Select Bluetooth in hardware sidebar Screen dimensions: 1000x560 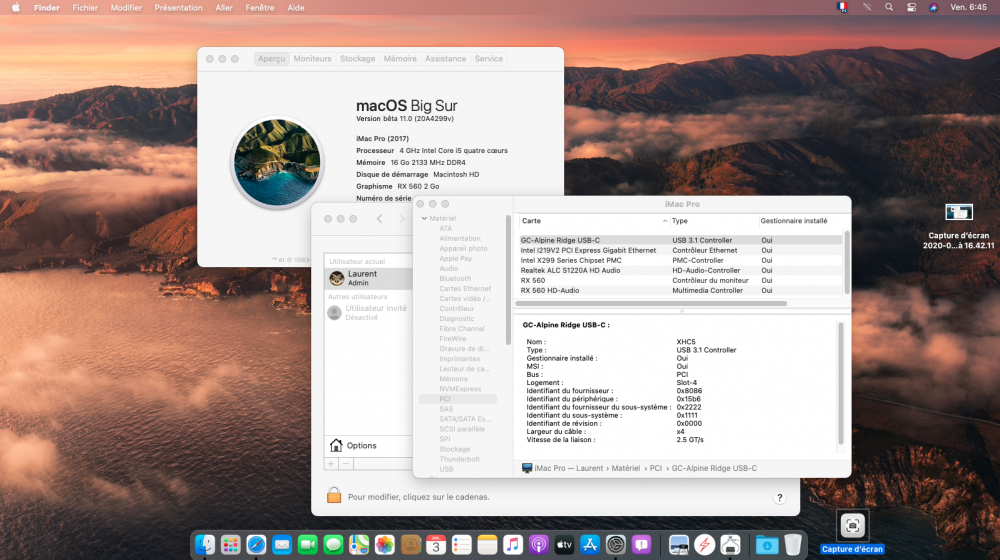coord(455,279)
